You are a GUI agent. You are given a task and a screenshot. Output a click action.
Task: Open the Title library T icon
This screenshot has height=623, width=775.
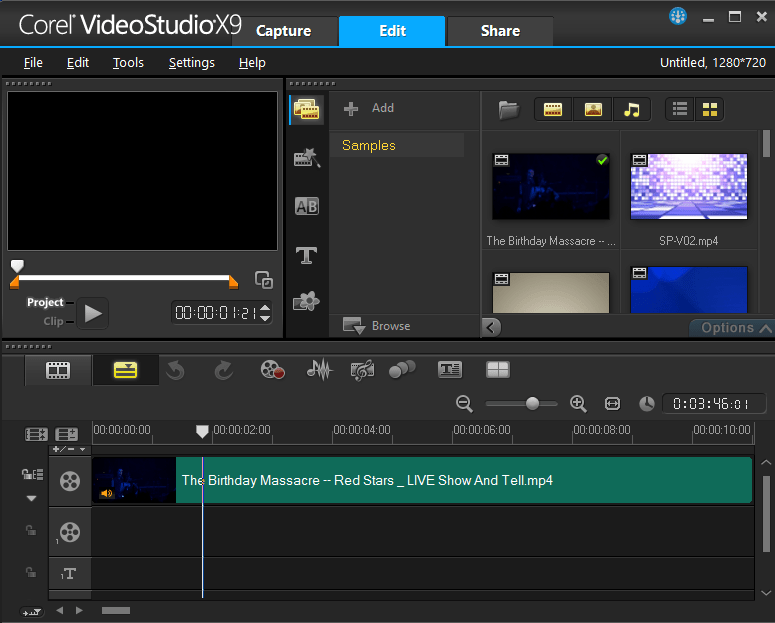(306, 255)
